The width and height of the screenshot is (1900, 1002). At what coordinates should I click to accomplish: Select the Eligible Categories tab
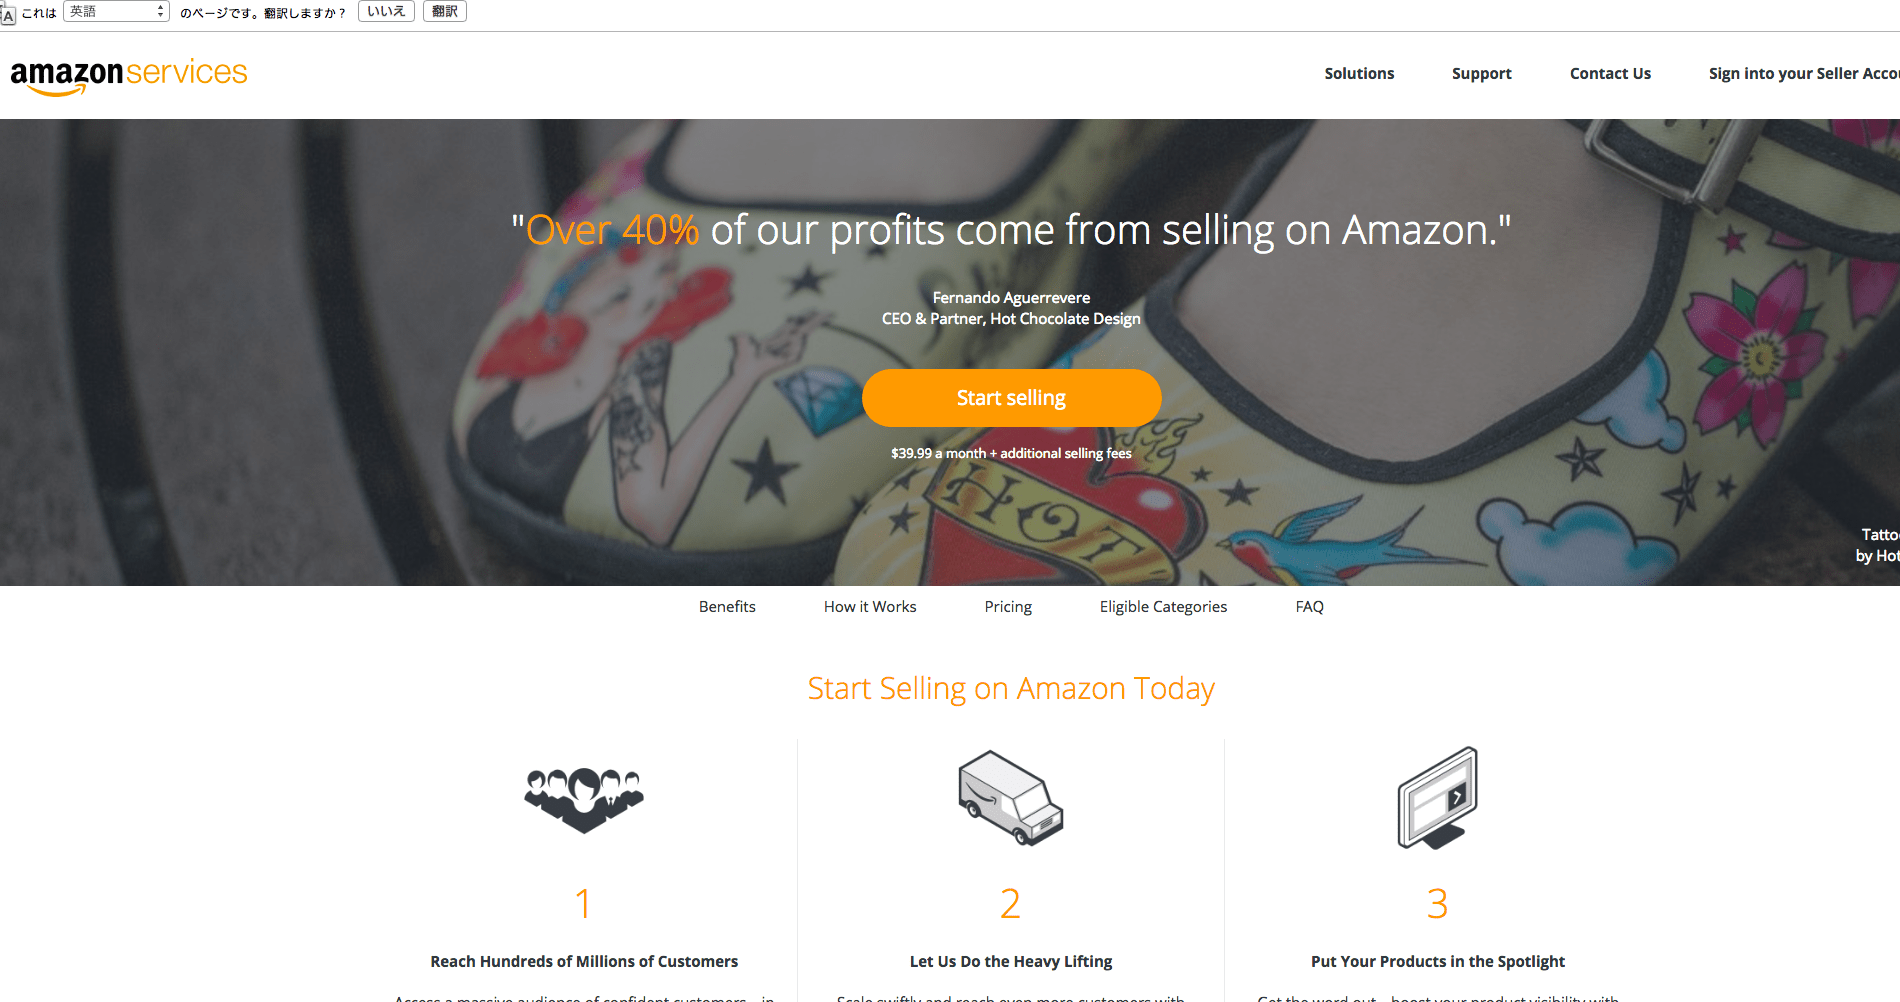tap(1163, 607)
